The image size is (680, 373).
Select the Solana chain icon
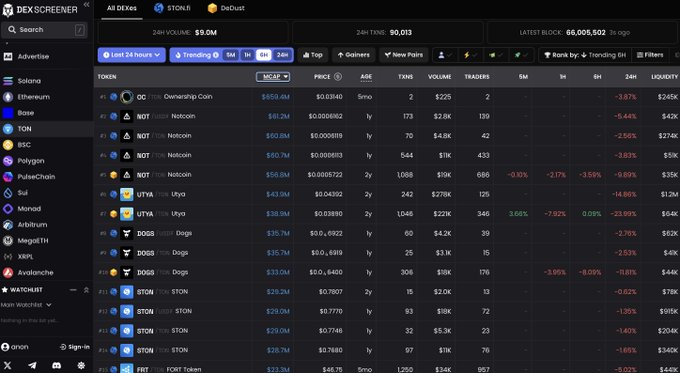point(8,81)
